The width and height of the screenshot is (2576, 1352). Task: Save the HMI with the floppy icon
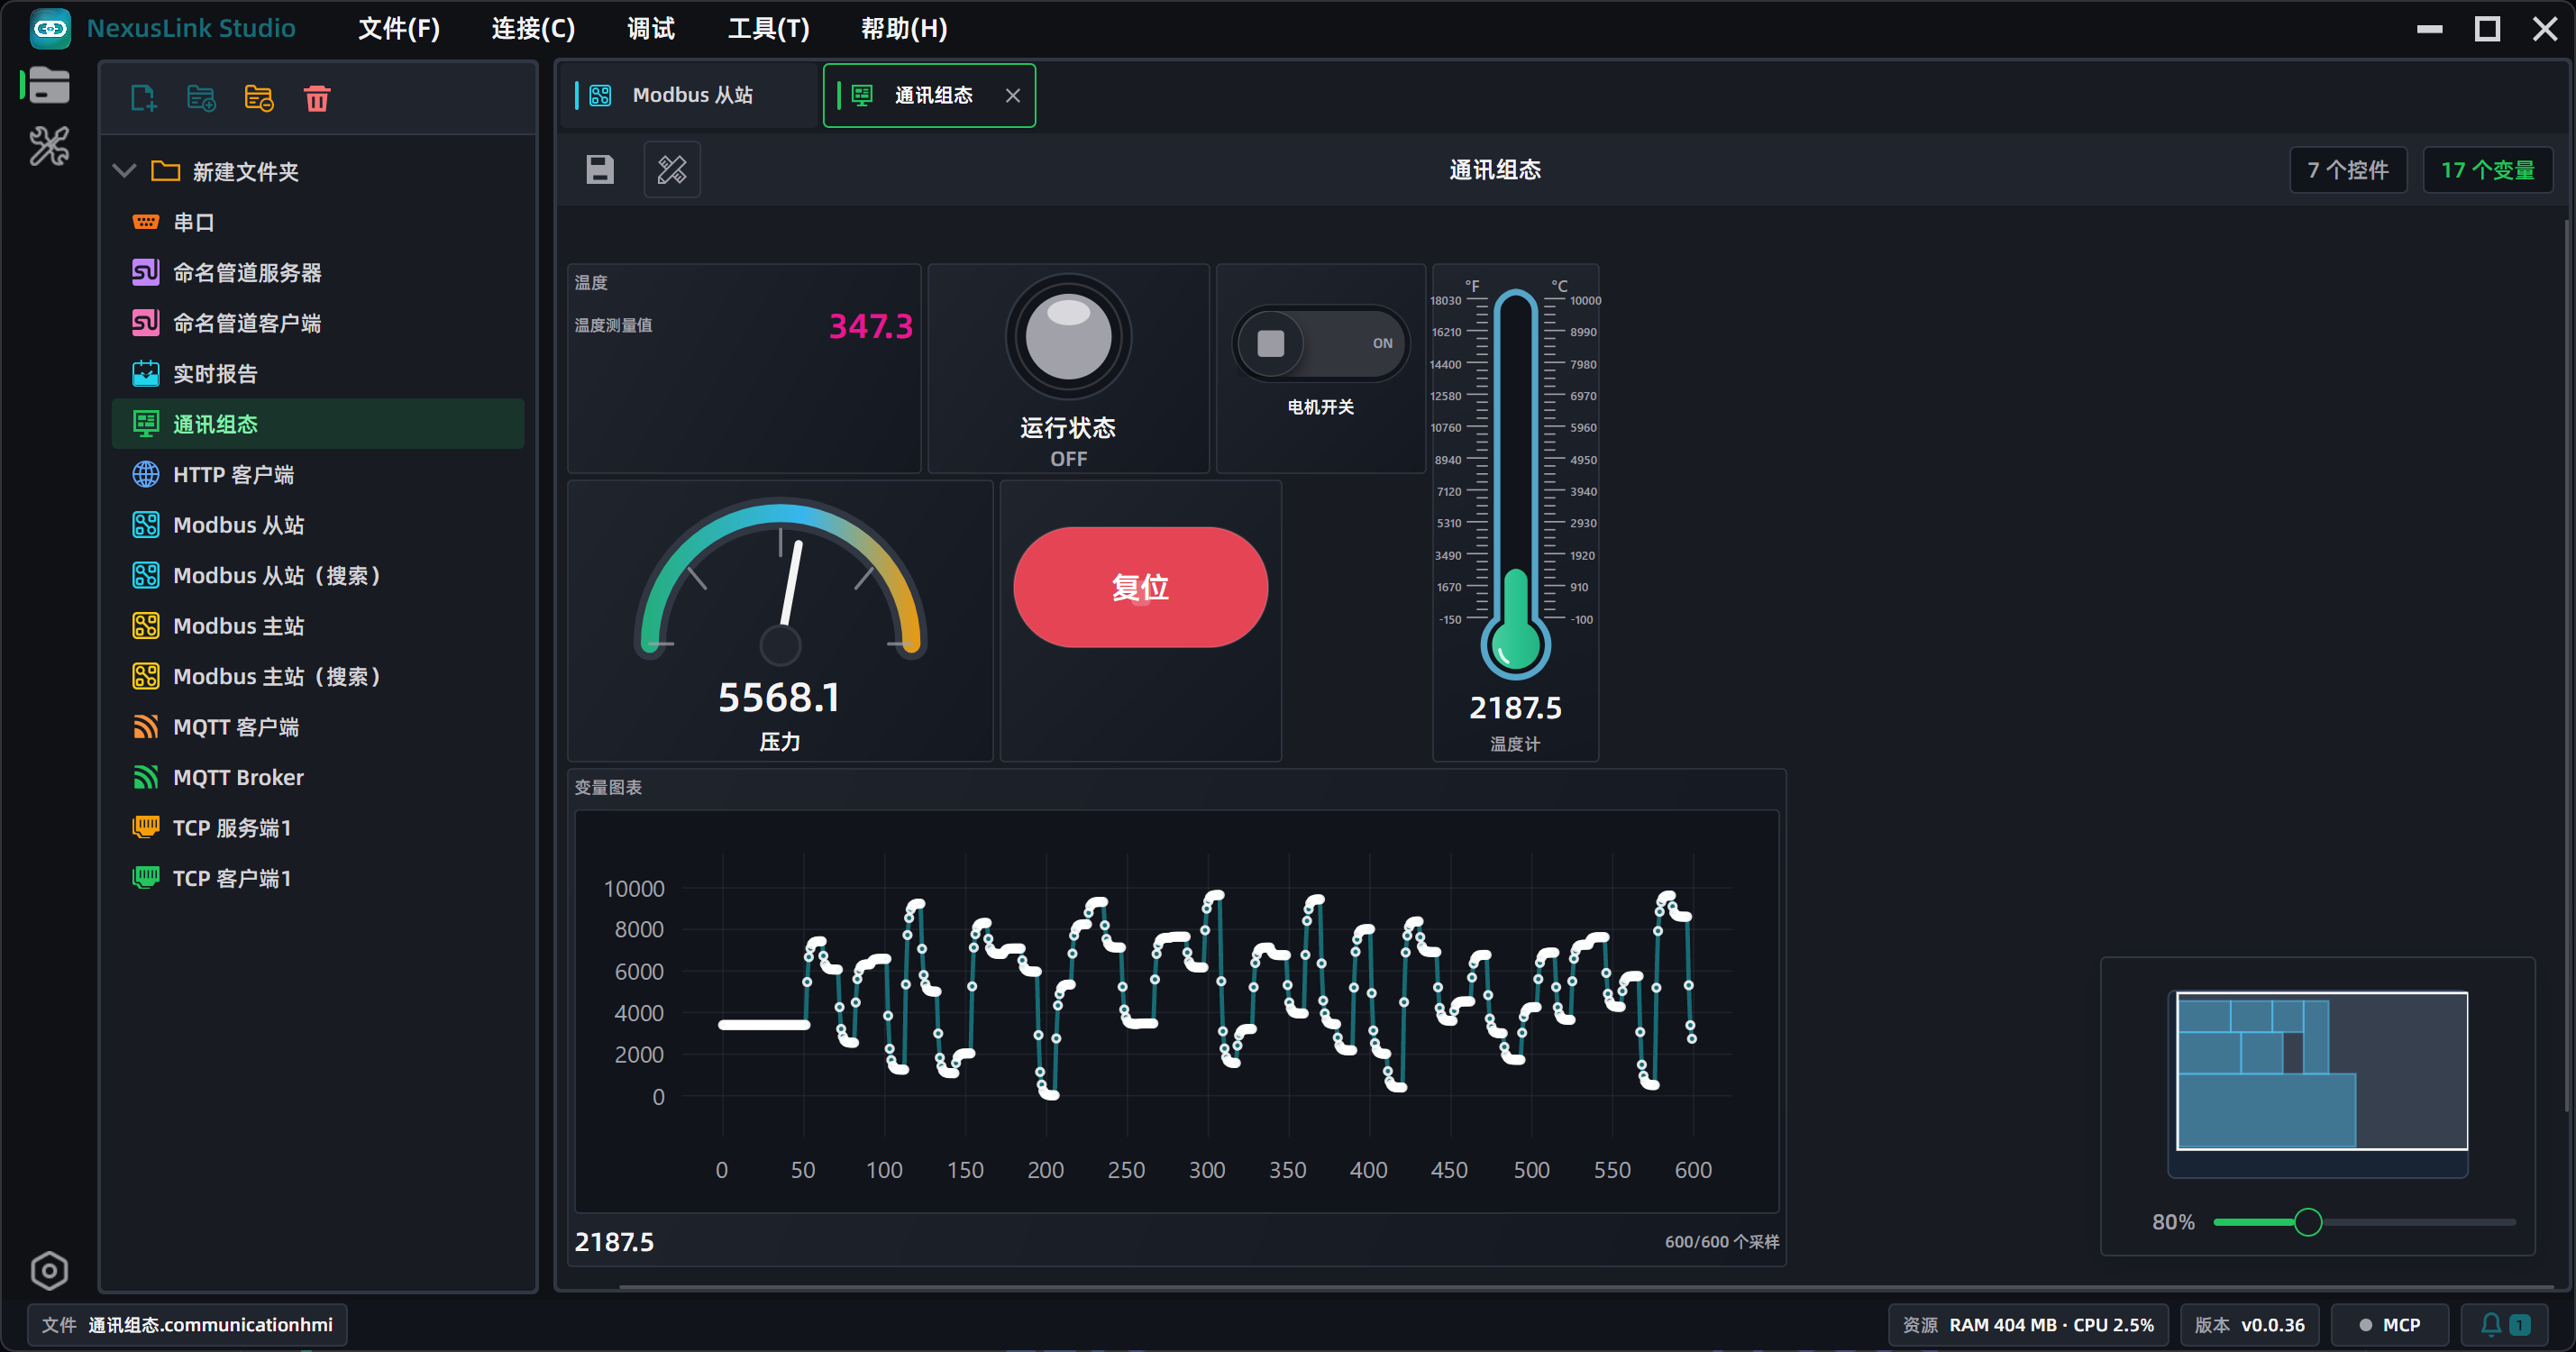point(600,169)
